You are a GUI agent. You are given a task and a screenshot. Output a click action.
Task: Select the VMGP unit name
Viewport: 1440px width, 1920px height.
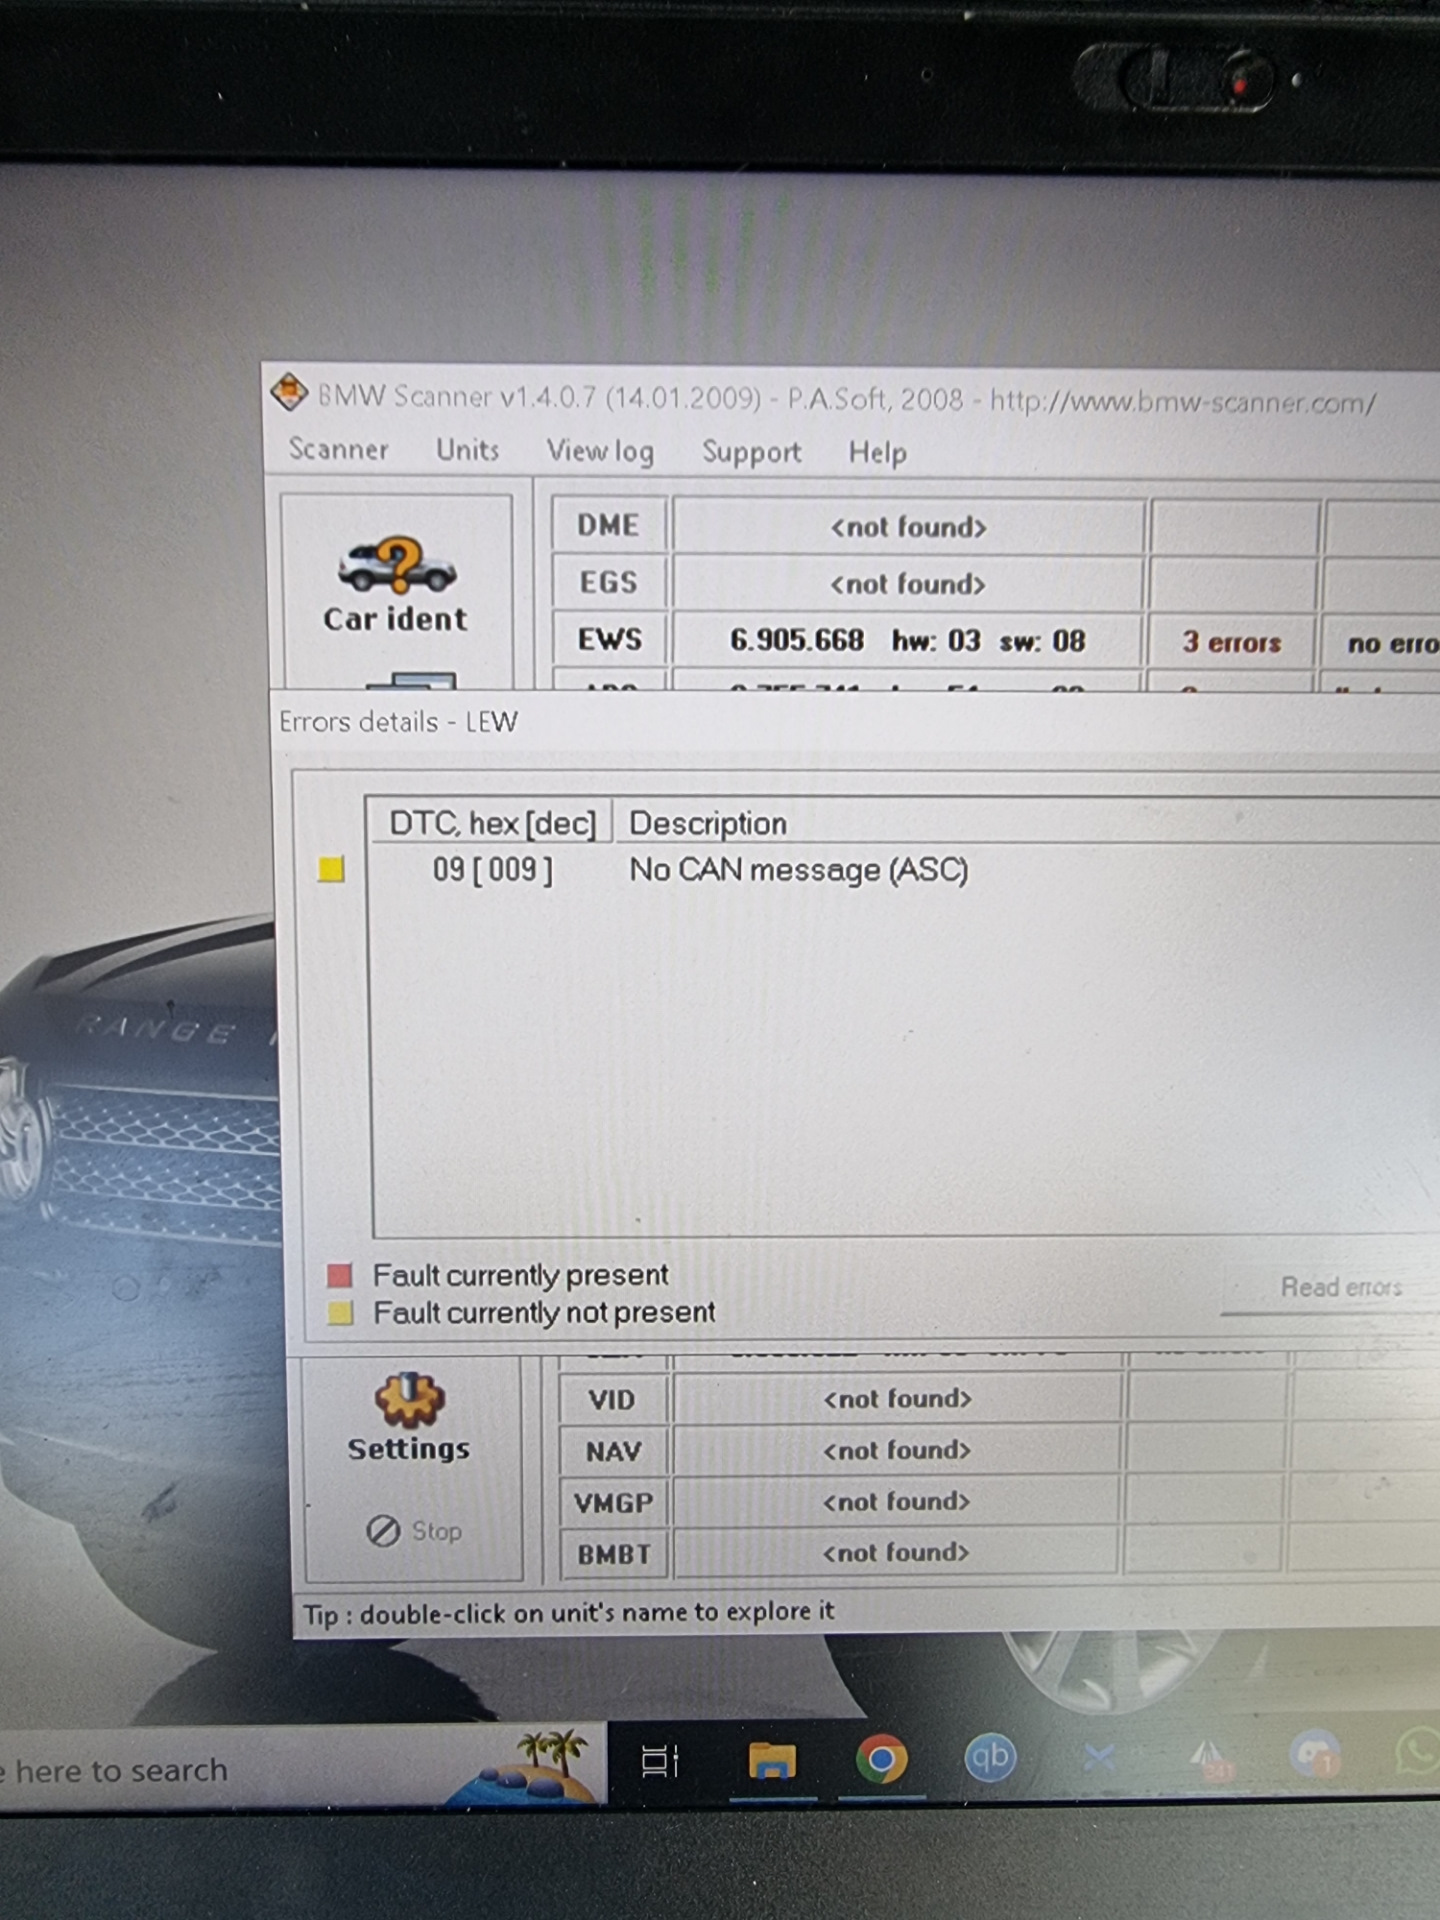pyautogui.click(x=613, y=1503)
